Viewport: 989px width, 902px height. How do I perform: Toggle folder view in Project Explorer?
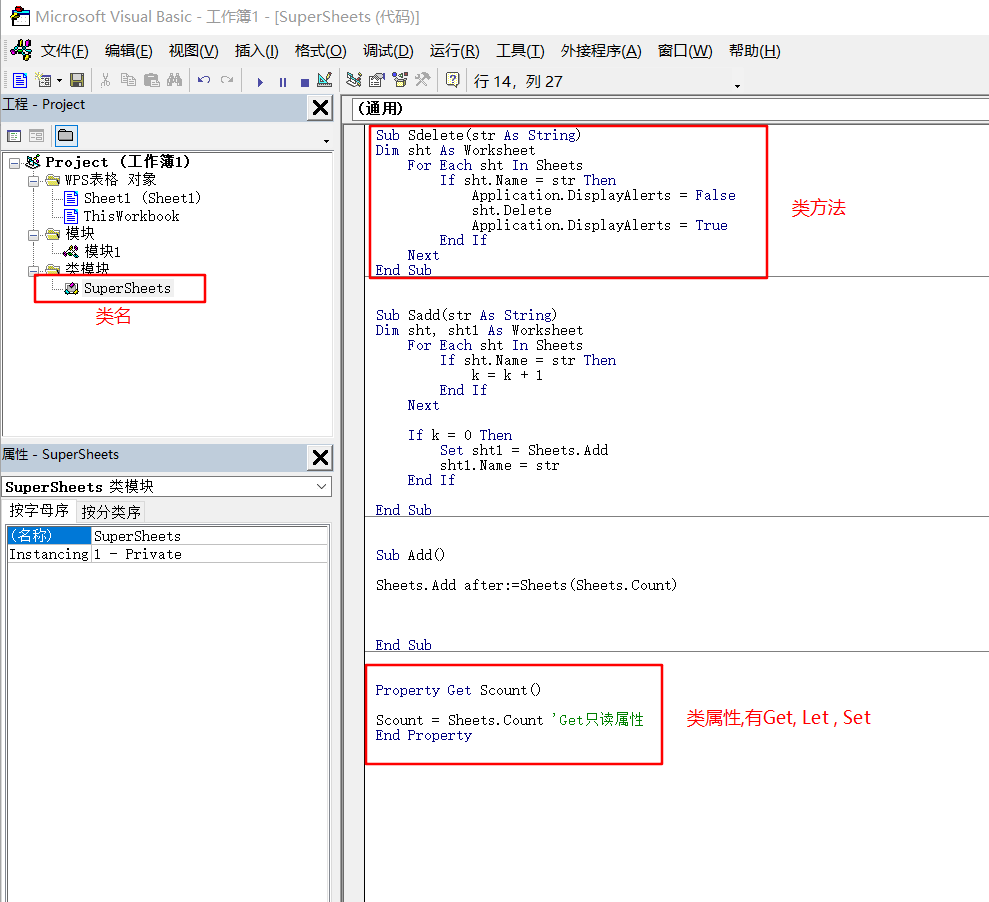pyautogui.click(x=66, y=135)
